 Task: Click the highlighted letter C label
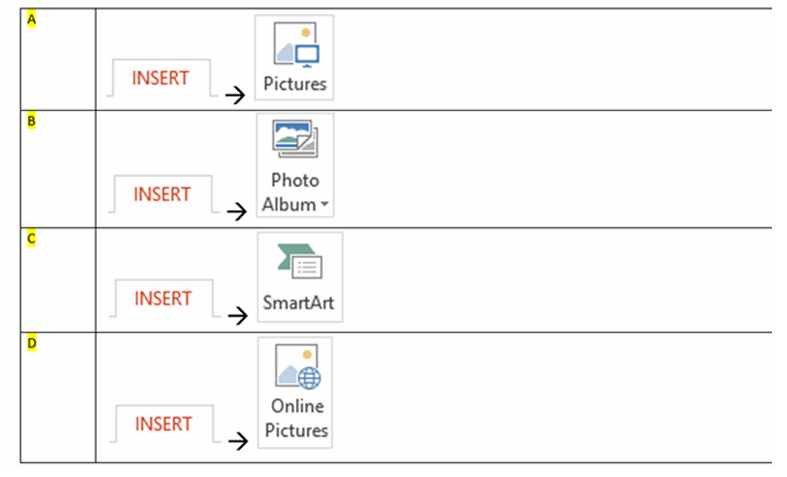click(x=32, y=239)
